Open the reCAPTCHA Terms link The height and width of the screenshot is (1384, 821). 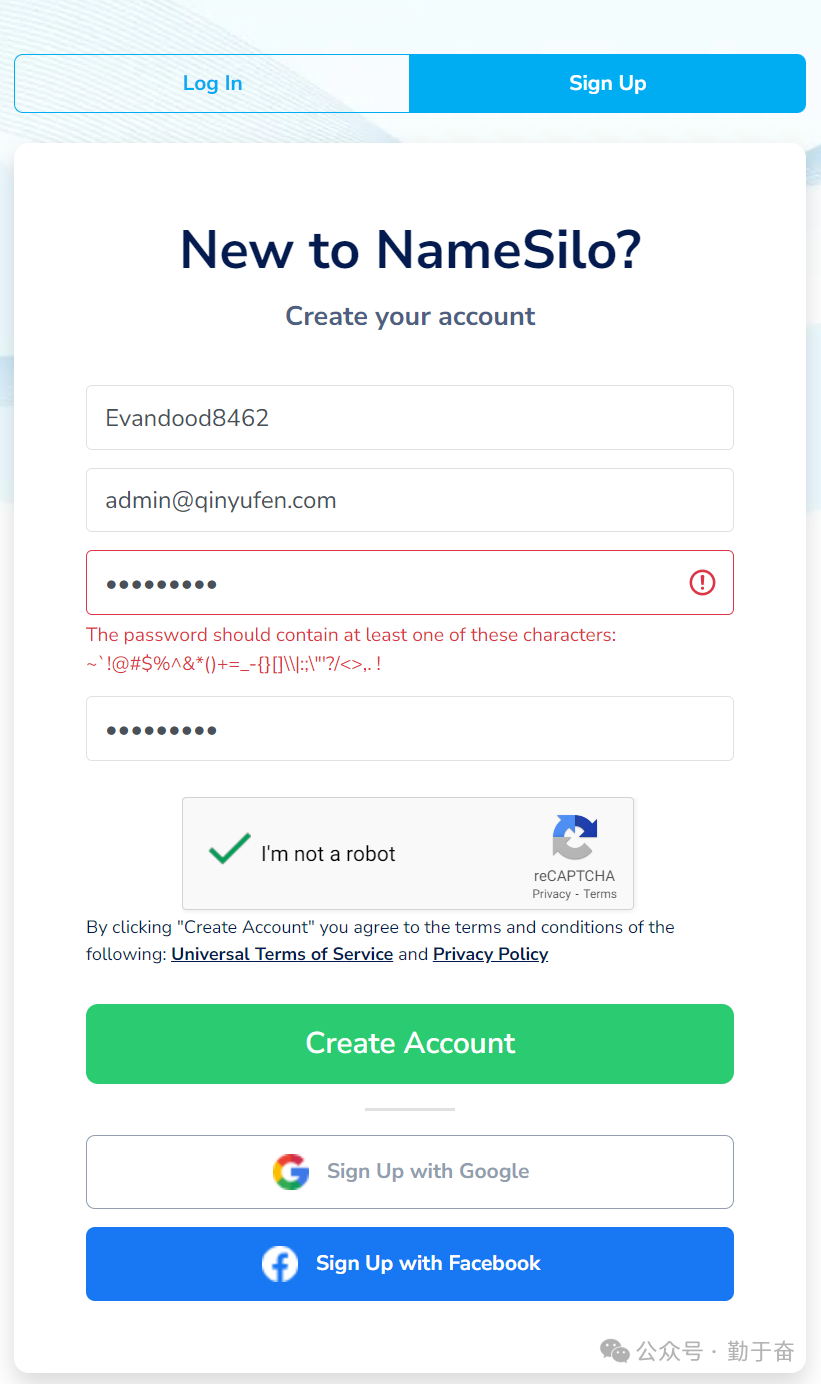[x=600, y=894]
